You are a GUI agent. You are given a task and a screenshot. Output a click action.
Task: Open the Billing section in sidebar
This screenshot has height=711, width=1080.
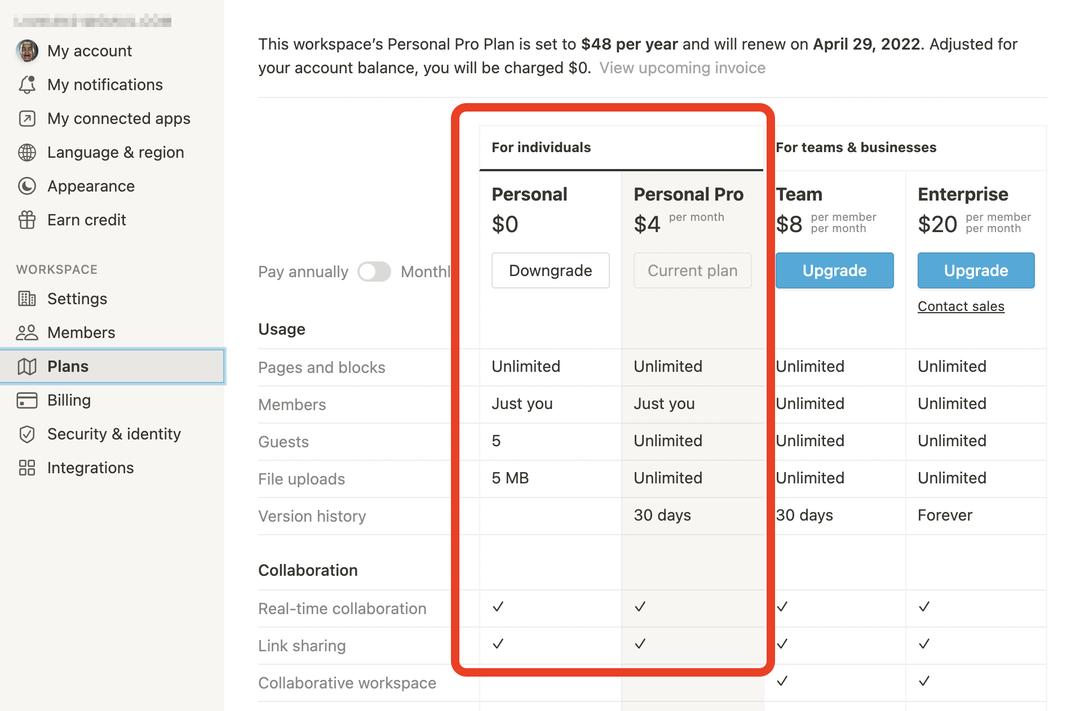pos(69,400)
